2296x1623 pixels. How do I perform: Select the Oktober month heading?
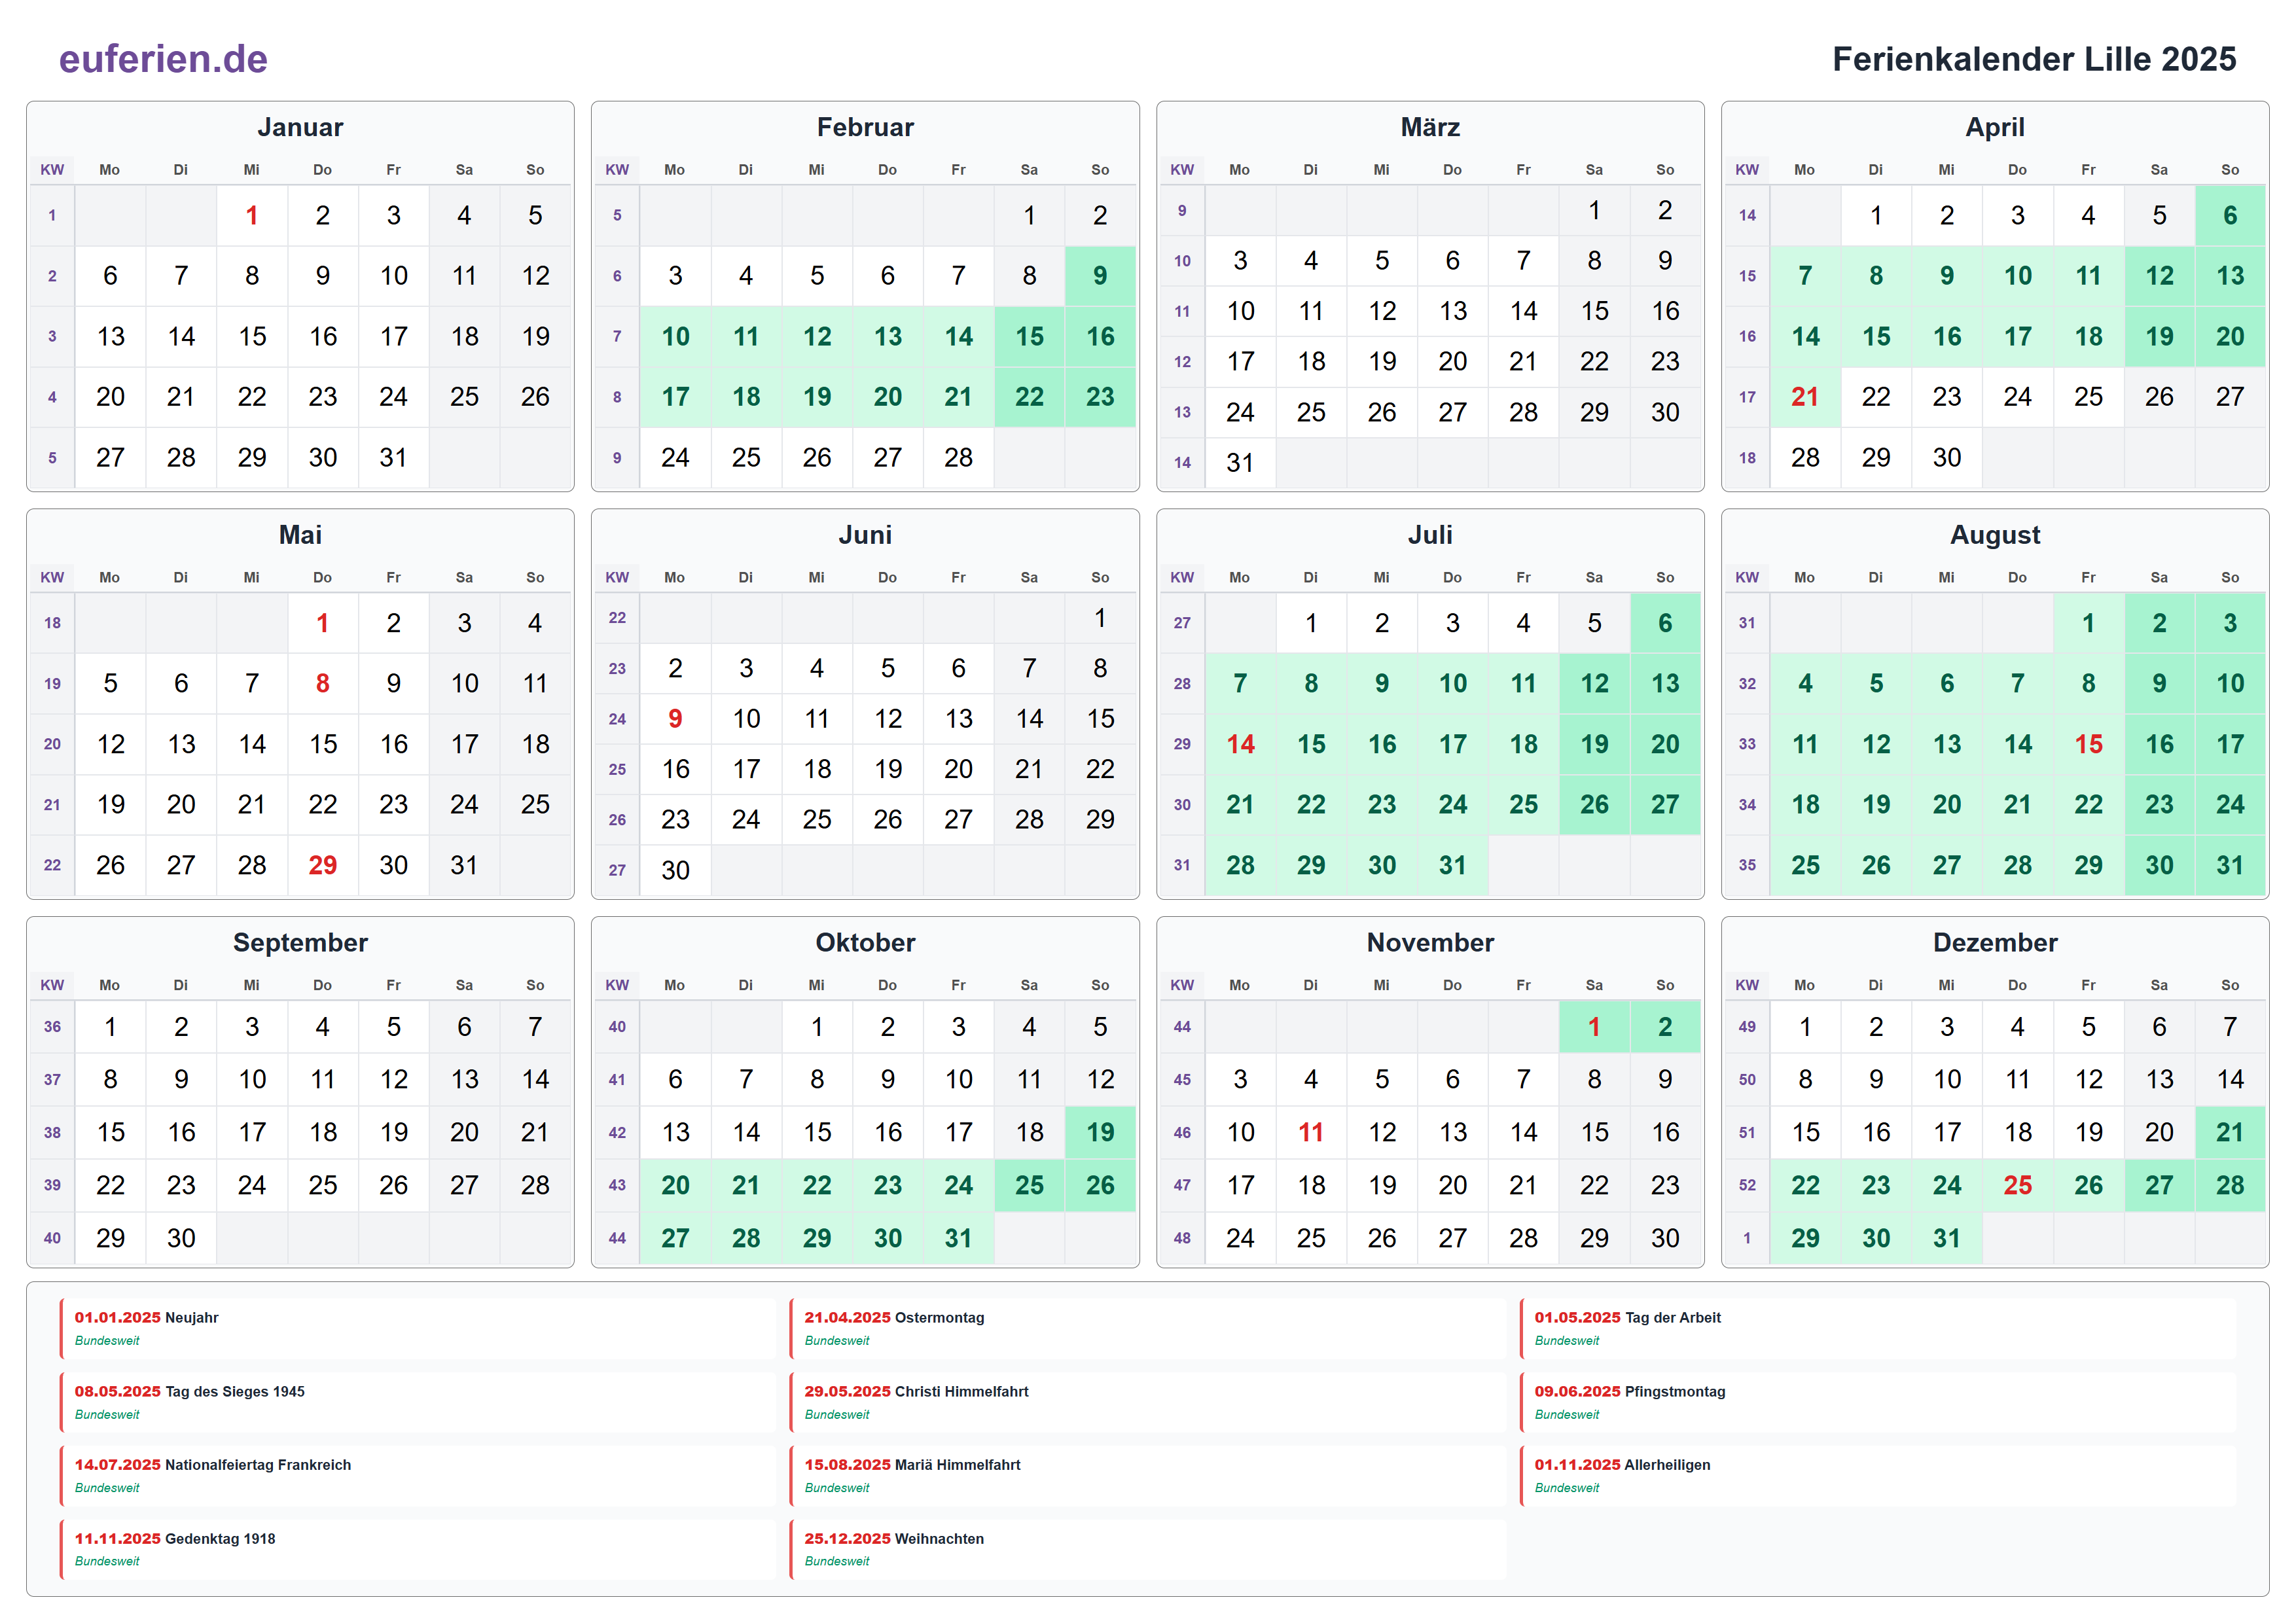pyautogui.click(x=865, y=942)
